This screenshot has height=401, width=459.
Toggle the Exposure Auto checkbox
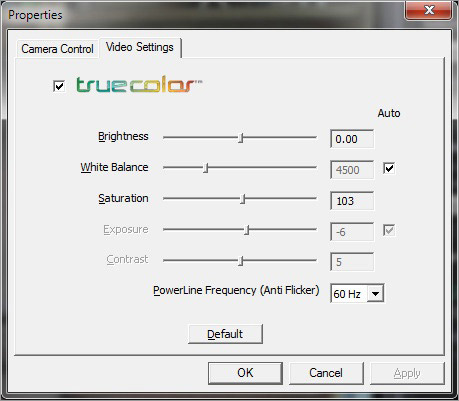(389, 230)
